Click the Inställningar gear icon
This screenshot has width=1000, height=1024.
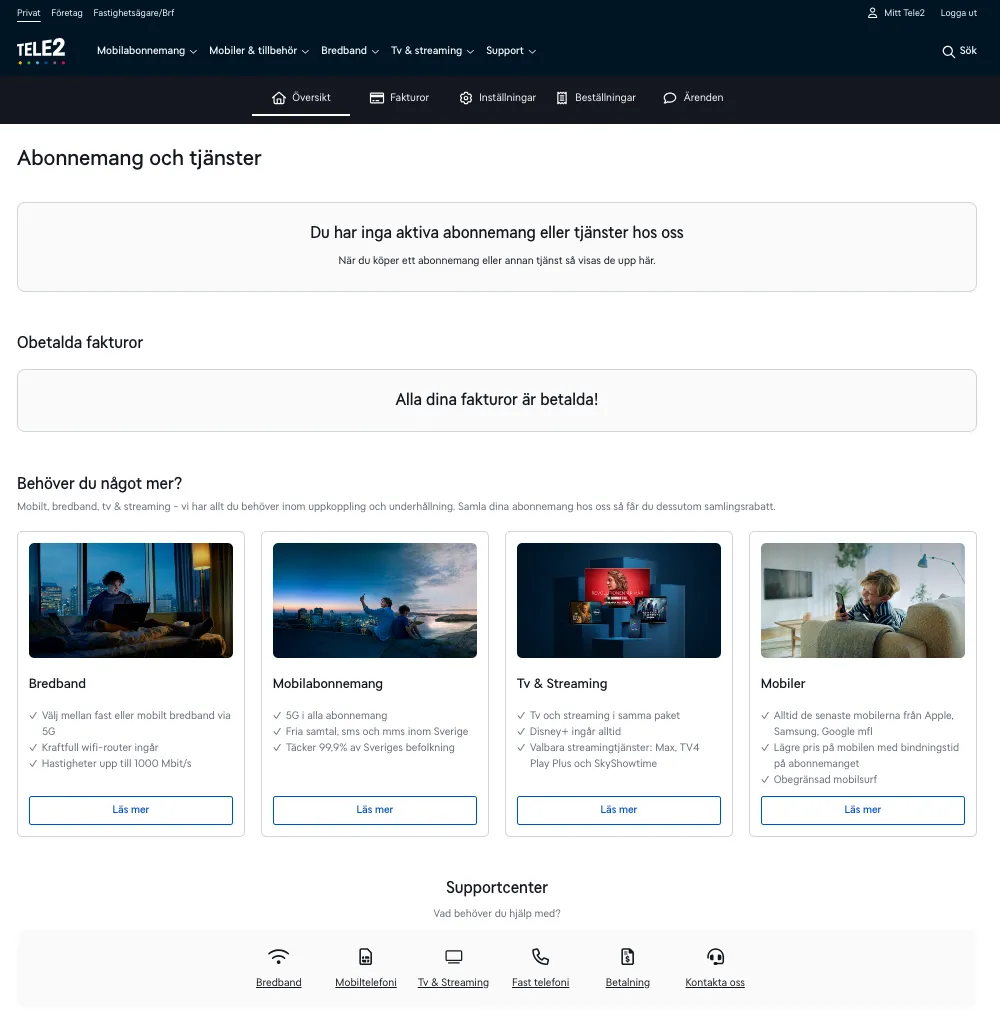point(466,98)
